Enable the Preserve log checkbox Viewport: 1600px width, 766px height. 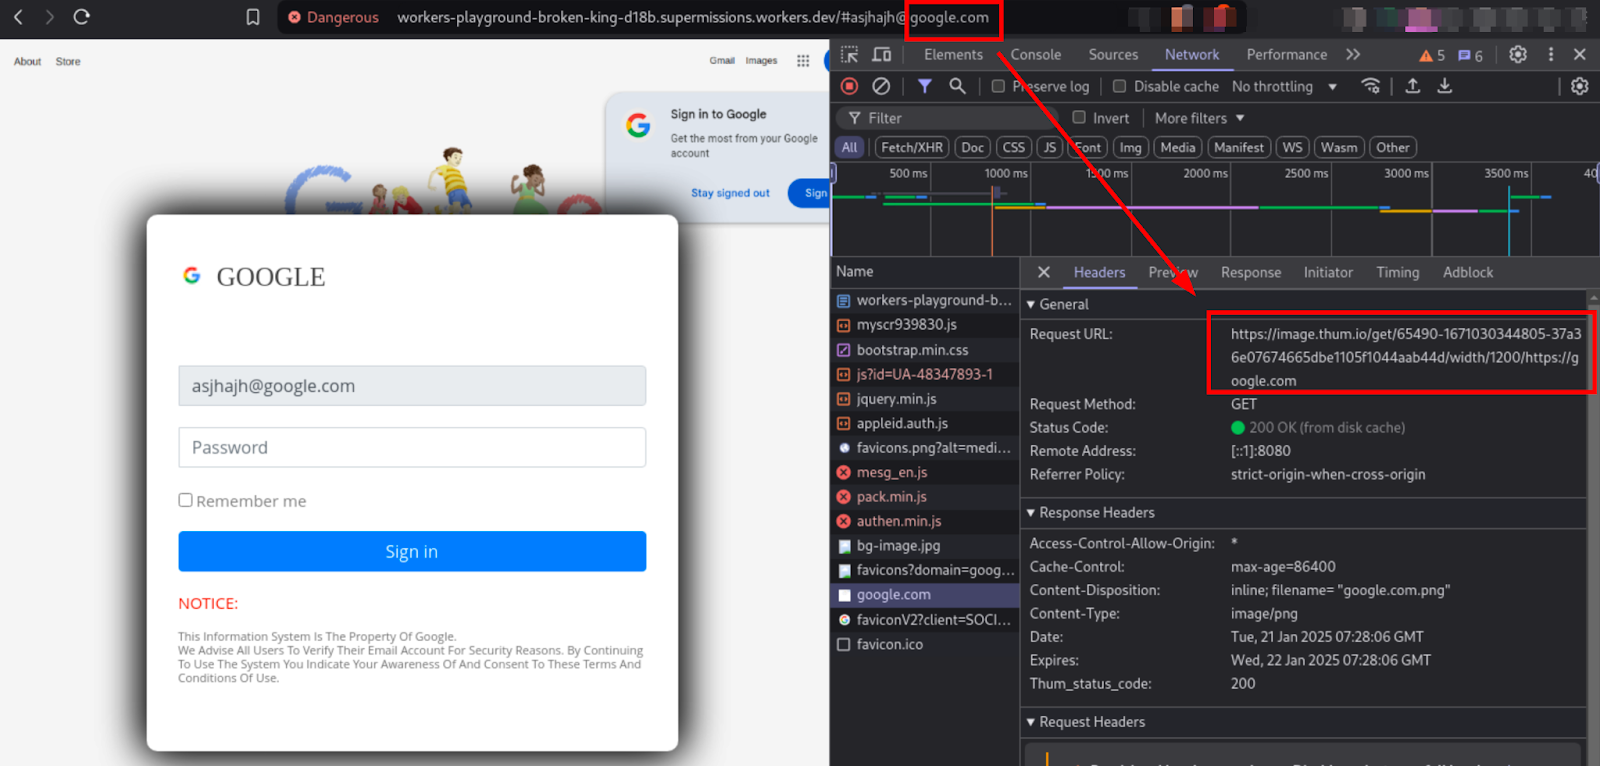click(x=998, y=87)
